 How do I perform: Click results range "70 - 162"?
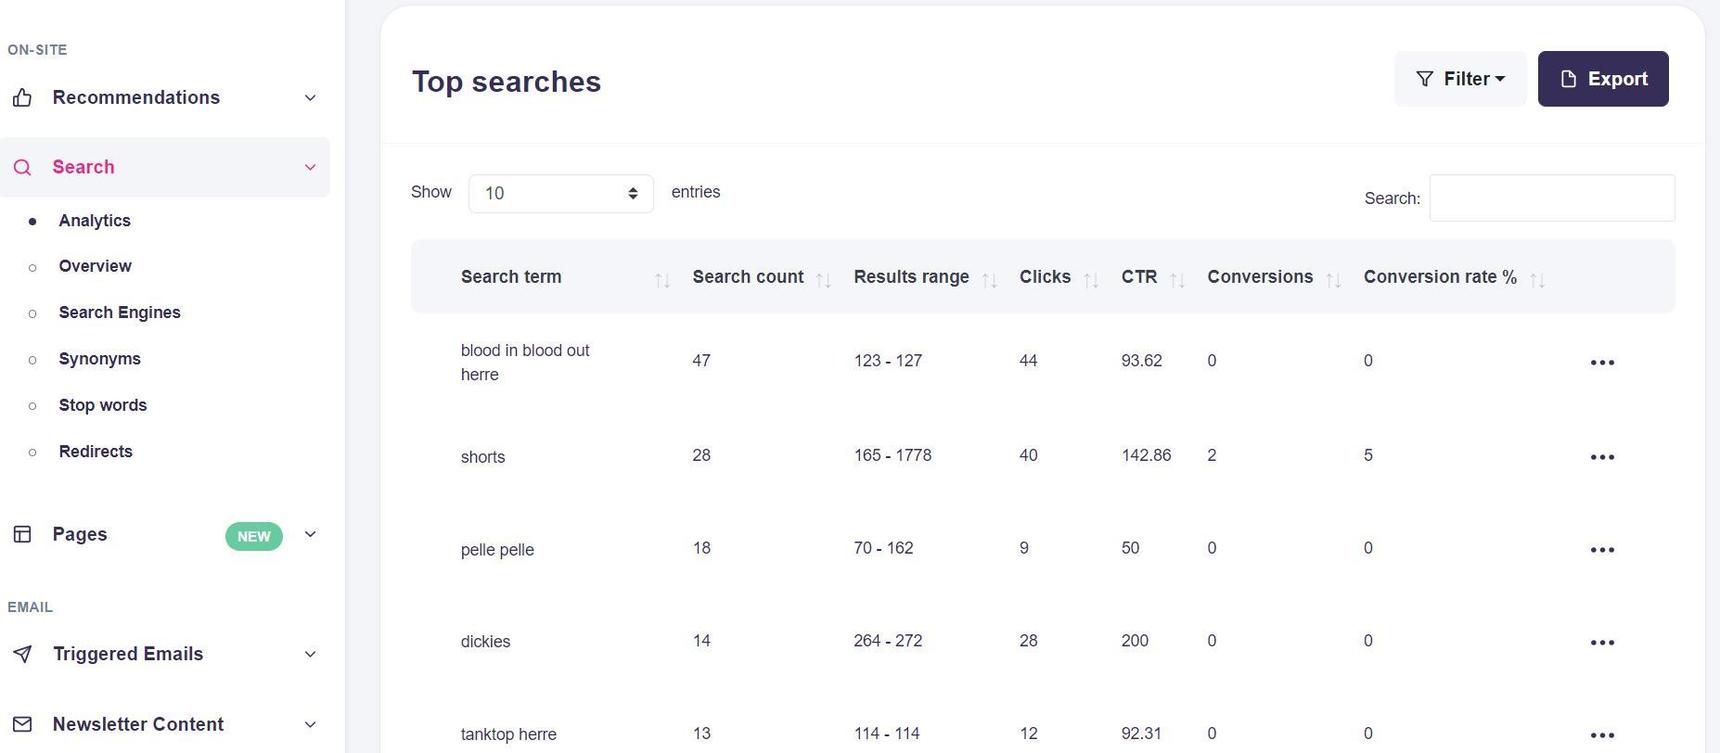tap(883, 548)
